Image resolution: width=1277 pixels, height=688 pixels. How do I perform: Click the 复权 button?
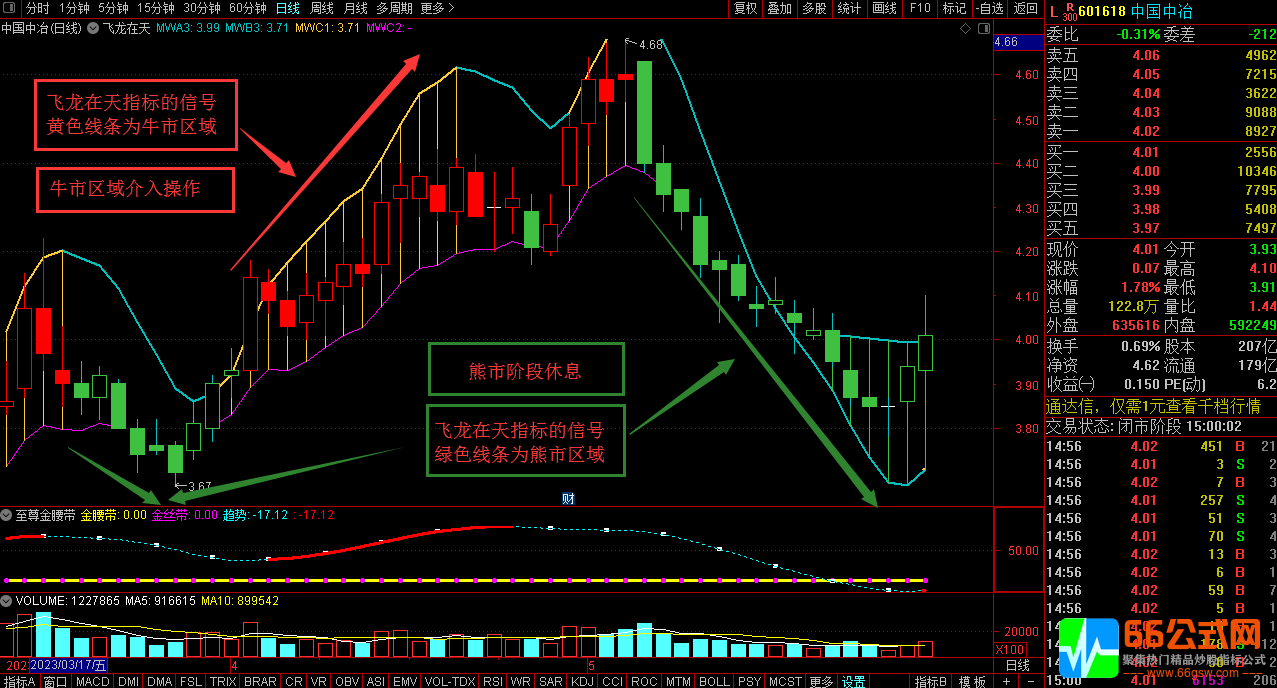[x=745, y=8]
